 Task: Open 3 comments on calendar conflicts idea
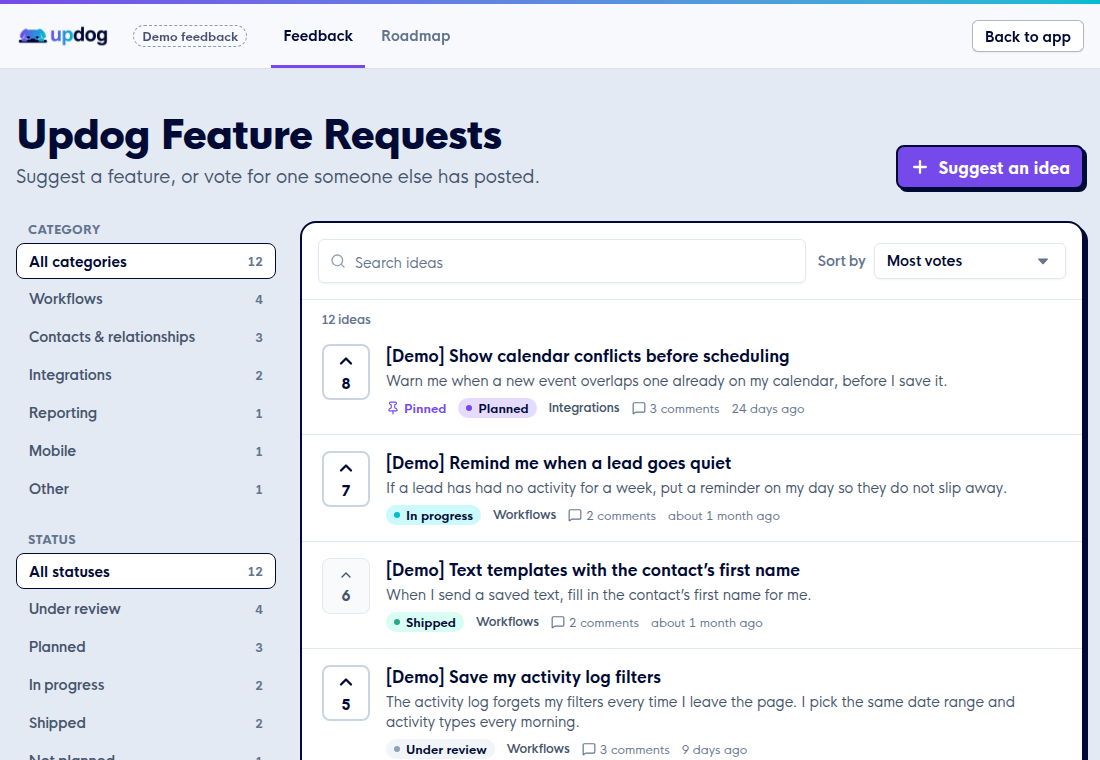pos(676,408)
